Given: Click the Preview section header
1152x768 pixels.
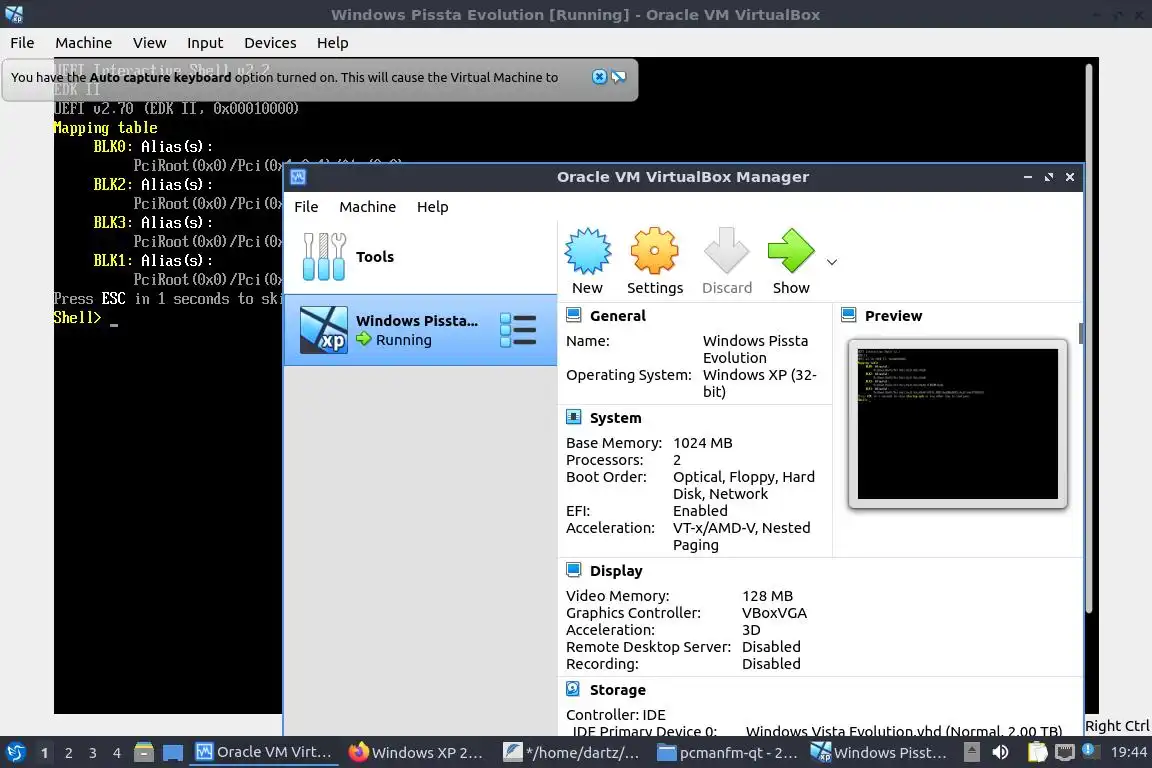Looking at the screenshot, I should 893,316.
